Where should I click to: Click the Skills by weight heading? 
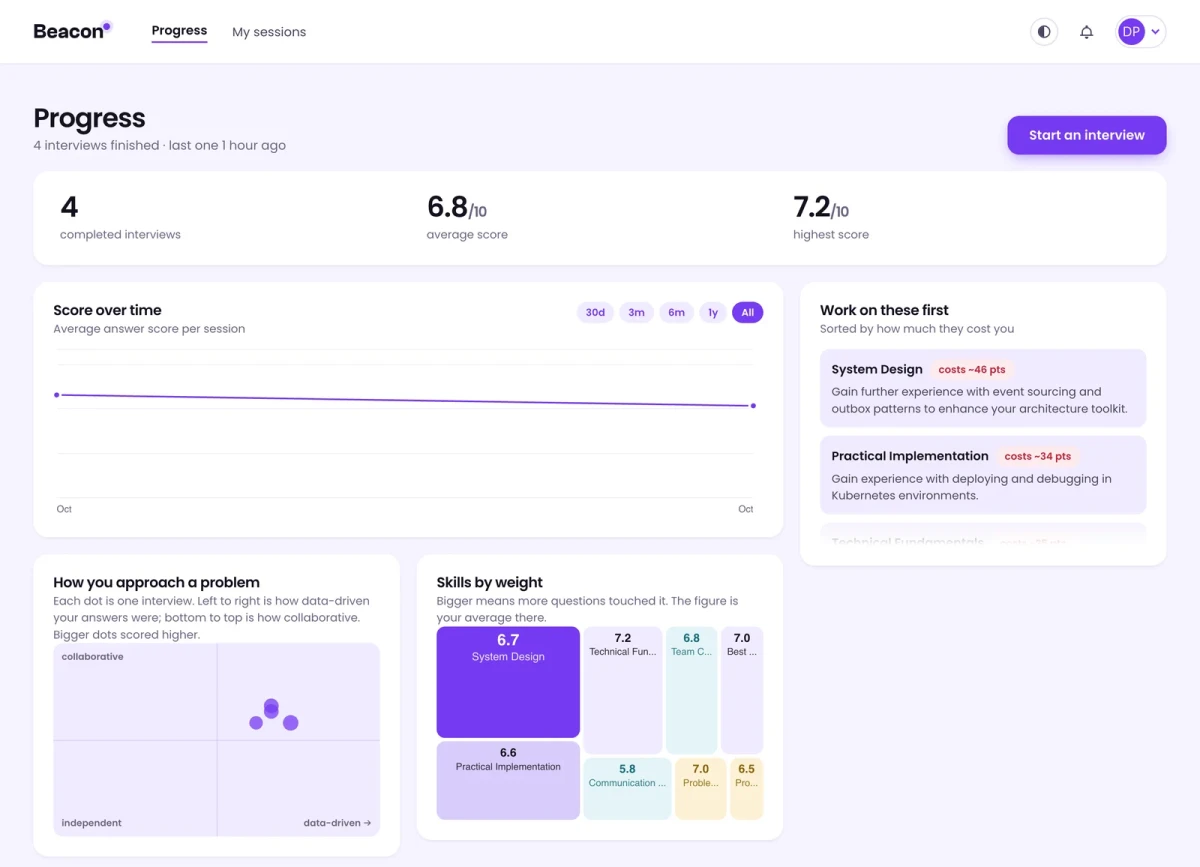(x=490, y=582)
